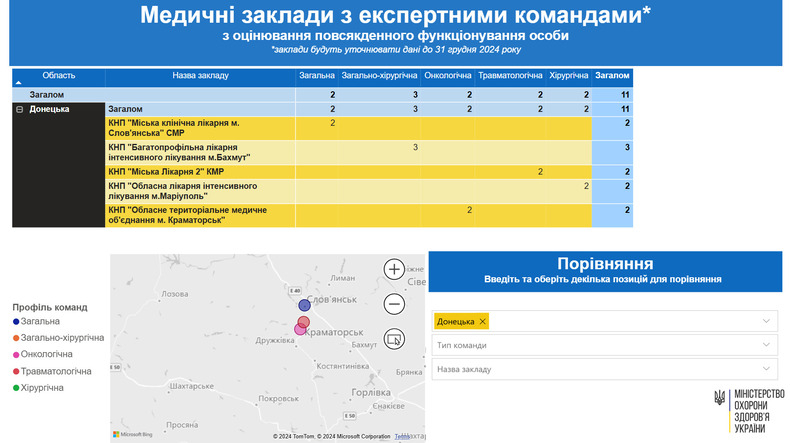Select the Травматологічна red legend dot
This screenshot has width=790, height=443.
coord(16,371)
